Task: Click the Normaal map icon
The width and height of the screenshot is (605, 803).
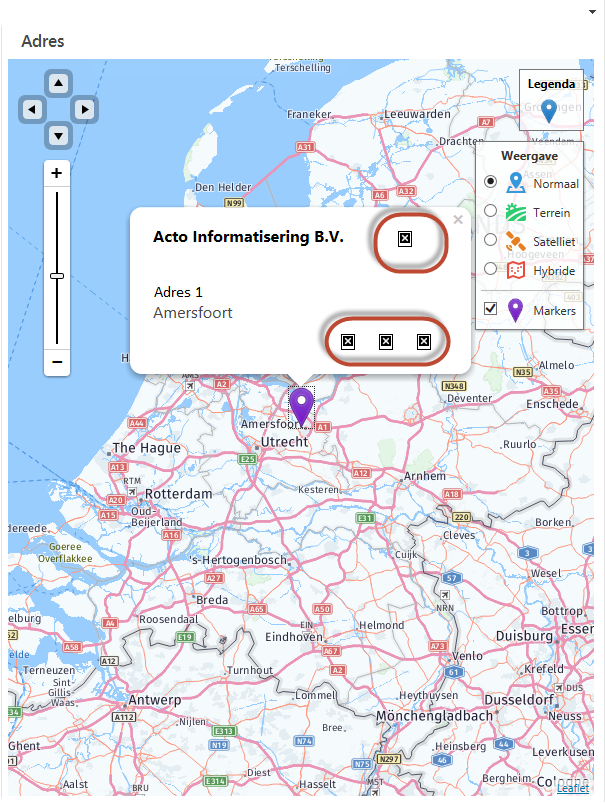Action: click(515, 183)
